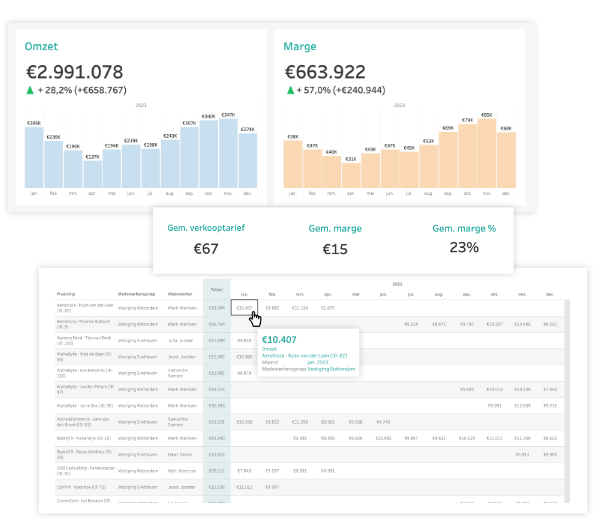Select the April bar in the Marge chart
The height and width of the screenshot is (531, 595).
pyautogui.click(x=351, y=175)
